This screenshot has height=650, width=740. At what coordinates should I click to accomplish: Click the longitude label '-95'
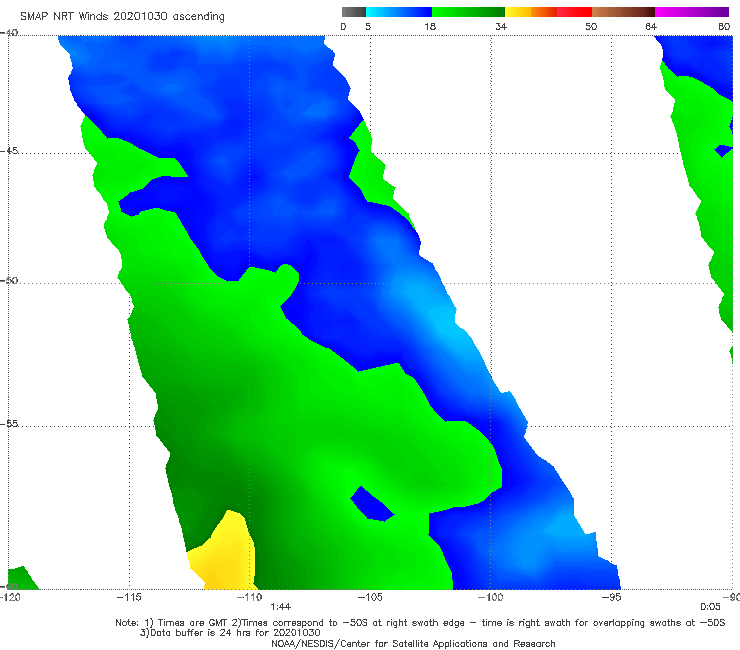(x=611, y=597)
